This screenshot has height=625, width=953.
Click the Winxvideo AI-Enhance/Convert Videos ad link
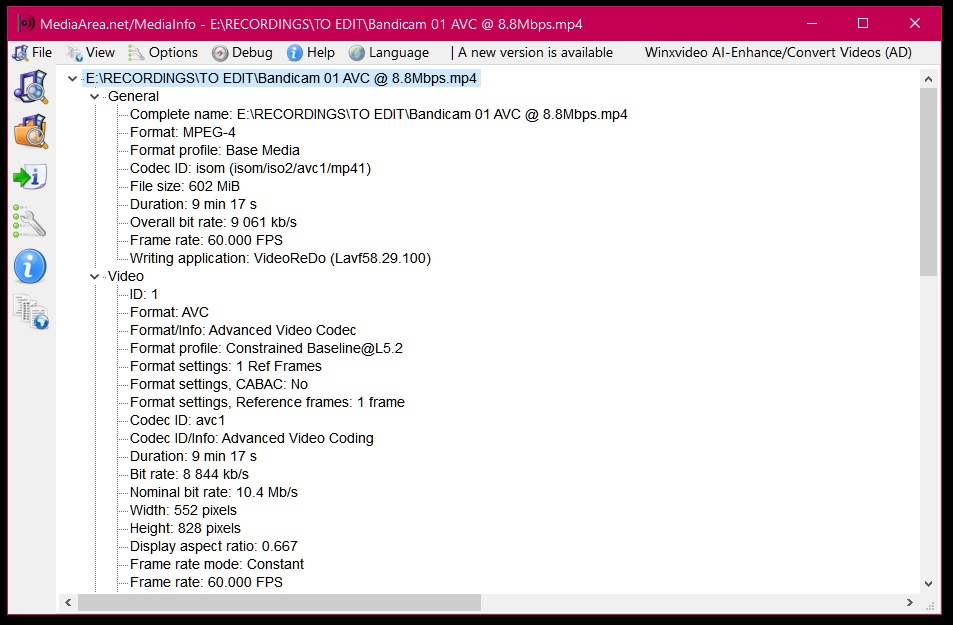click(x=778, y=53)
